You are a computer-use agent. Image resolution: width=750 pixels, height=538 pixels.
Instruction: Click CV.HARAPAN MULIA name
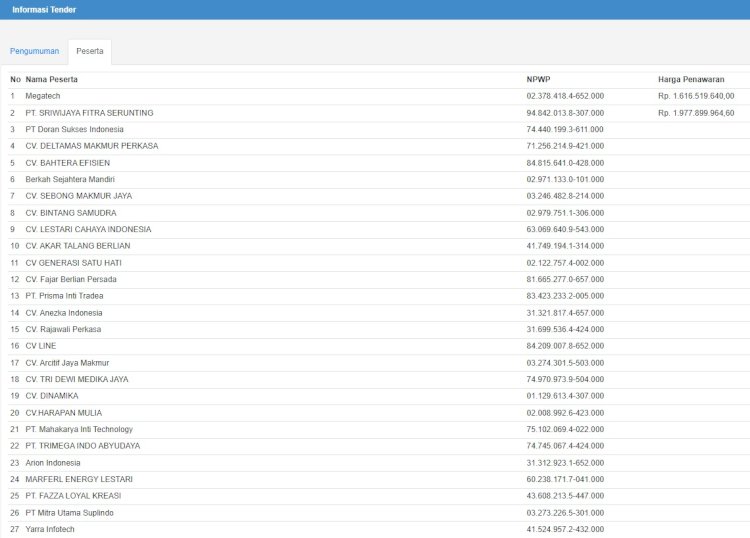[x=64, y=413]
